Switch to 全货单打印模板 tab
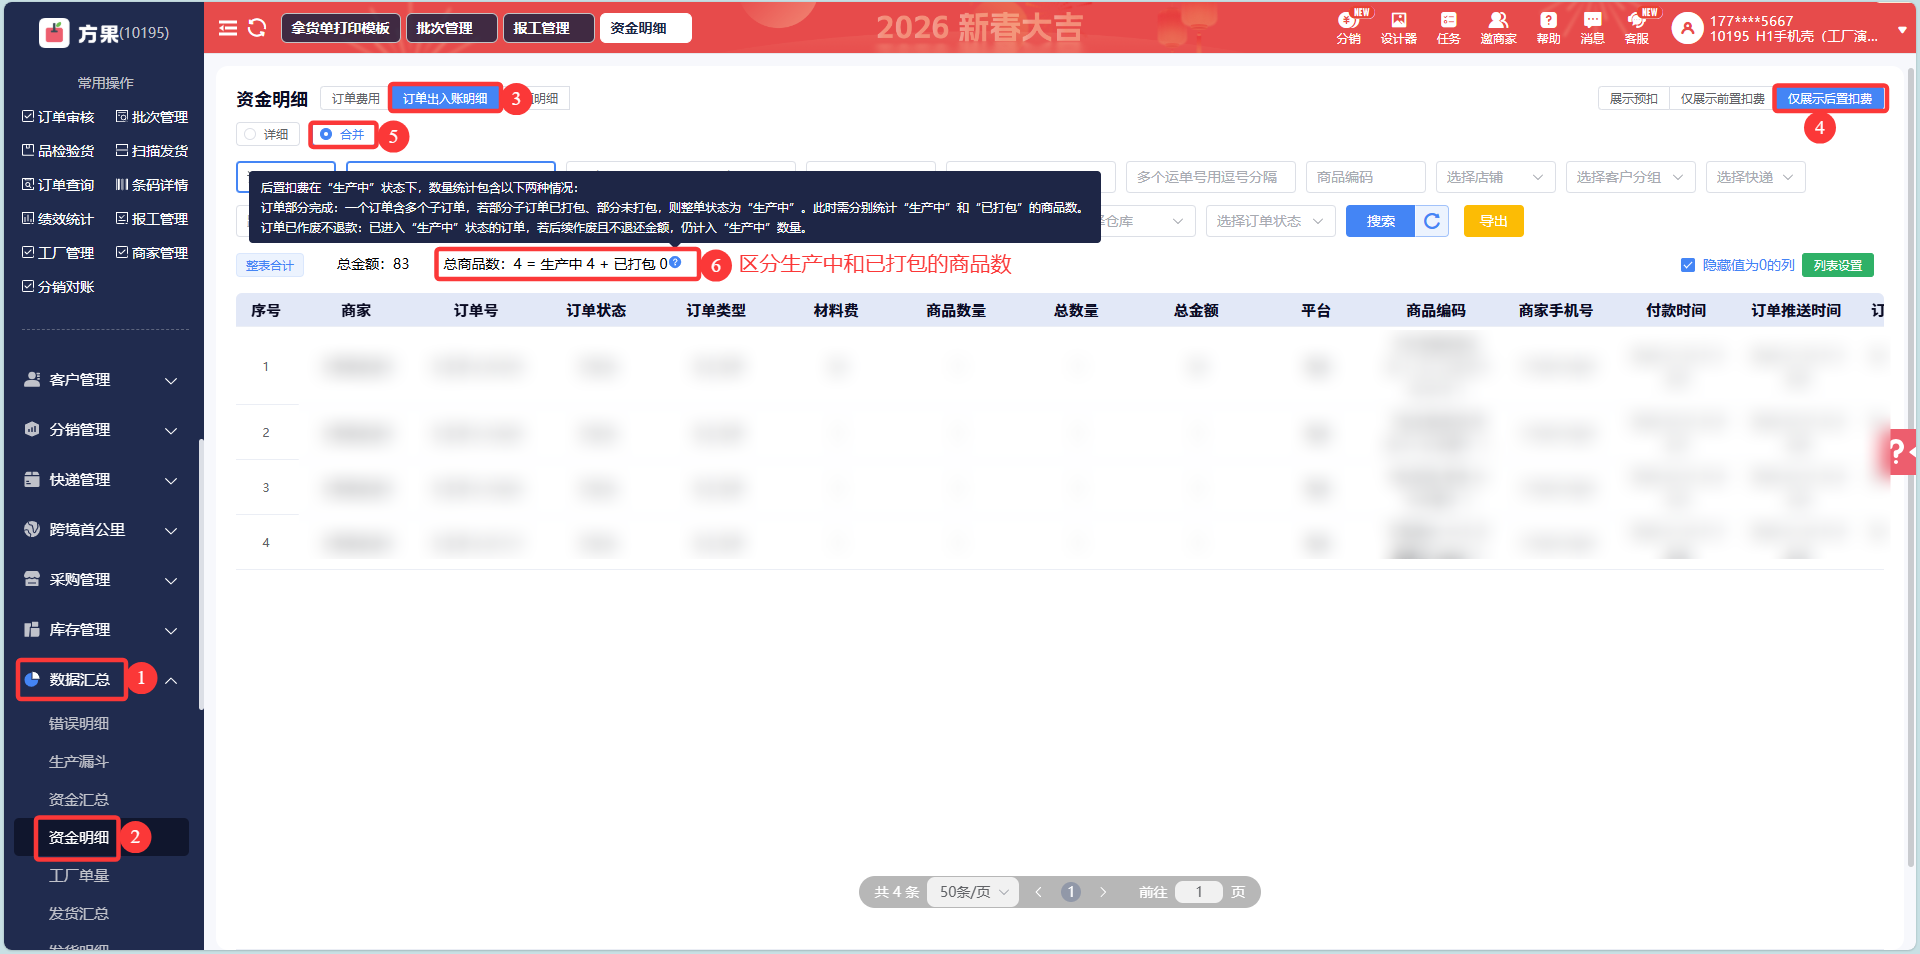1920x954 pixels. click(341, 28)
